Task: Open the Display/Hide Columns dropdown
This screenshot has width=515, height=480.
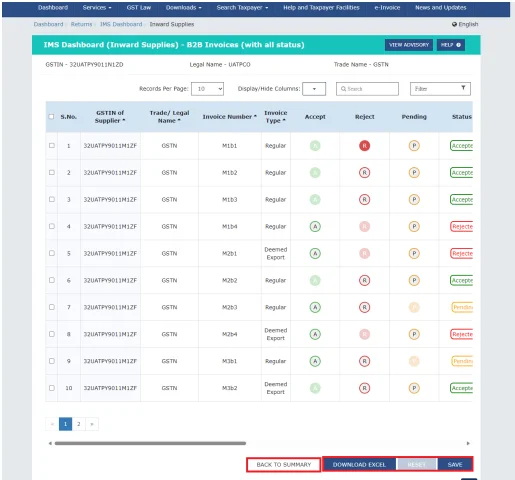Action: (x=314, y=89)
